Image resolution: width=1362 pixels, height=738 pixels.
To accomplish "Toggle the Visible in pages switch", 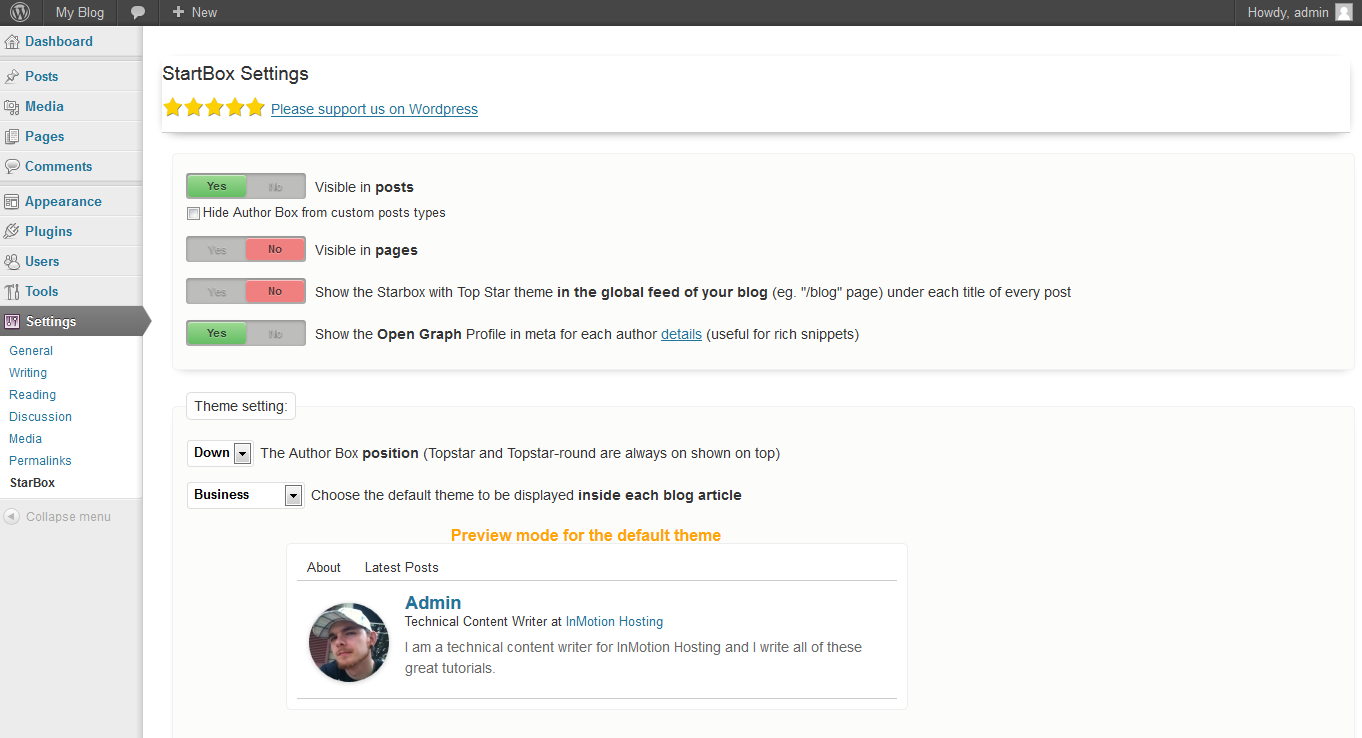I will (246, 249).
